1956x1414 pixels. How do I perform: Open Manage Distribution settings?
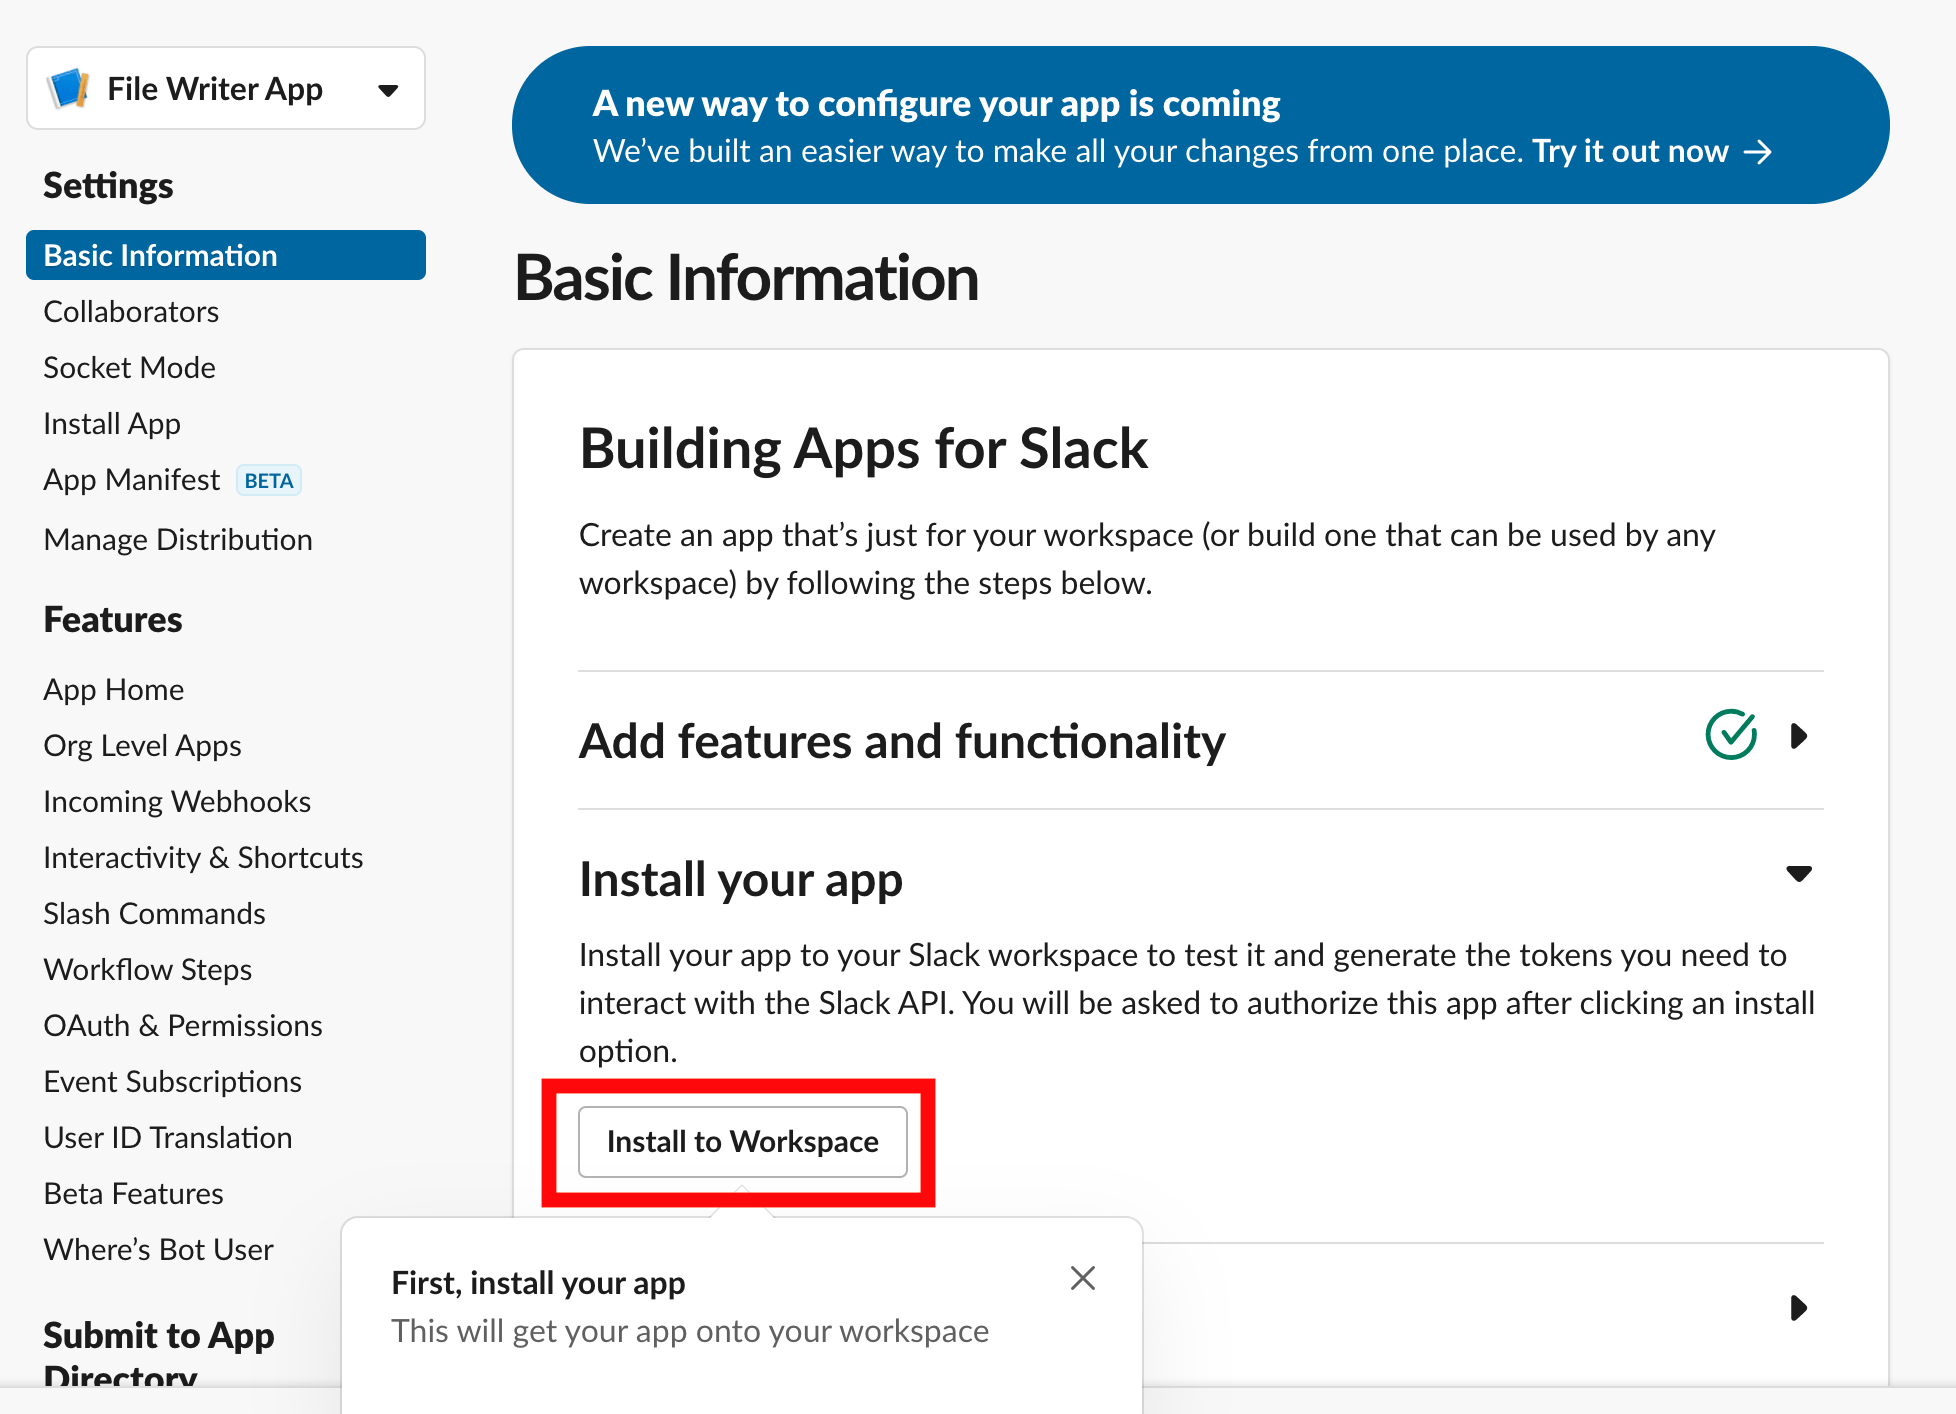tap(177, 539)
